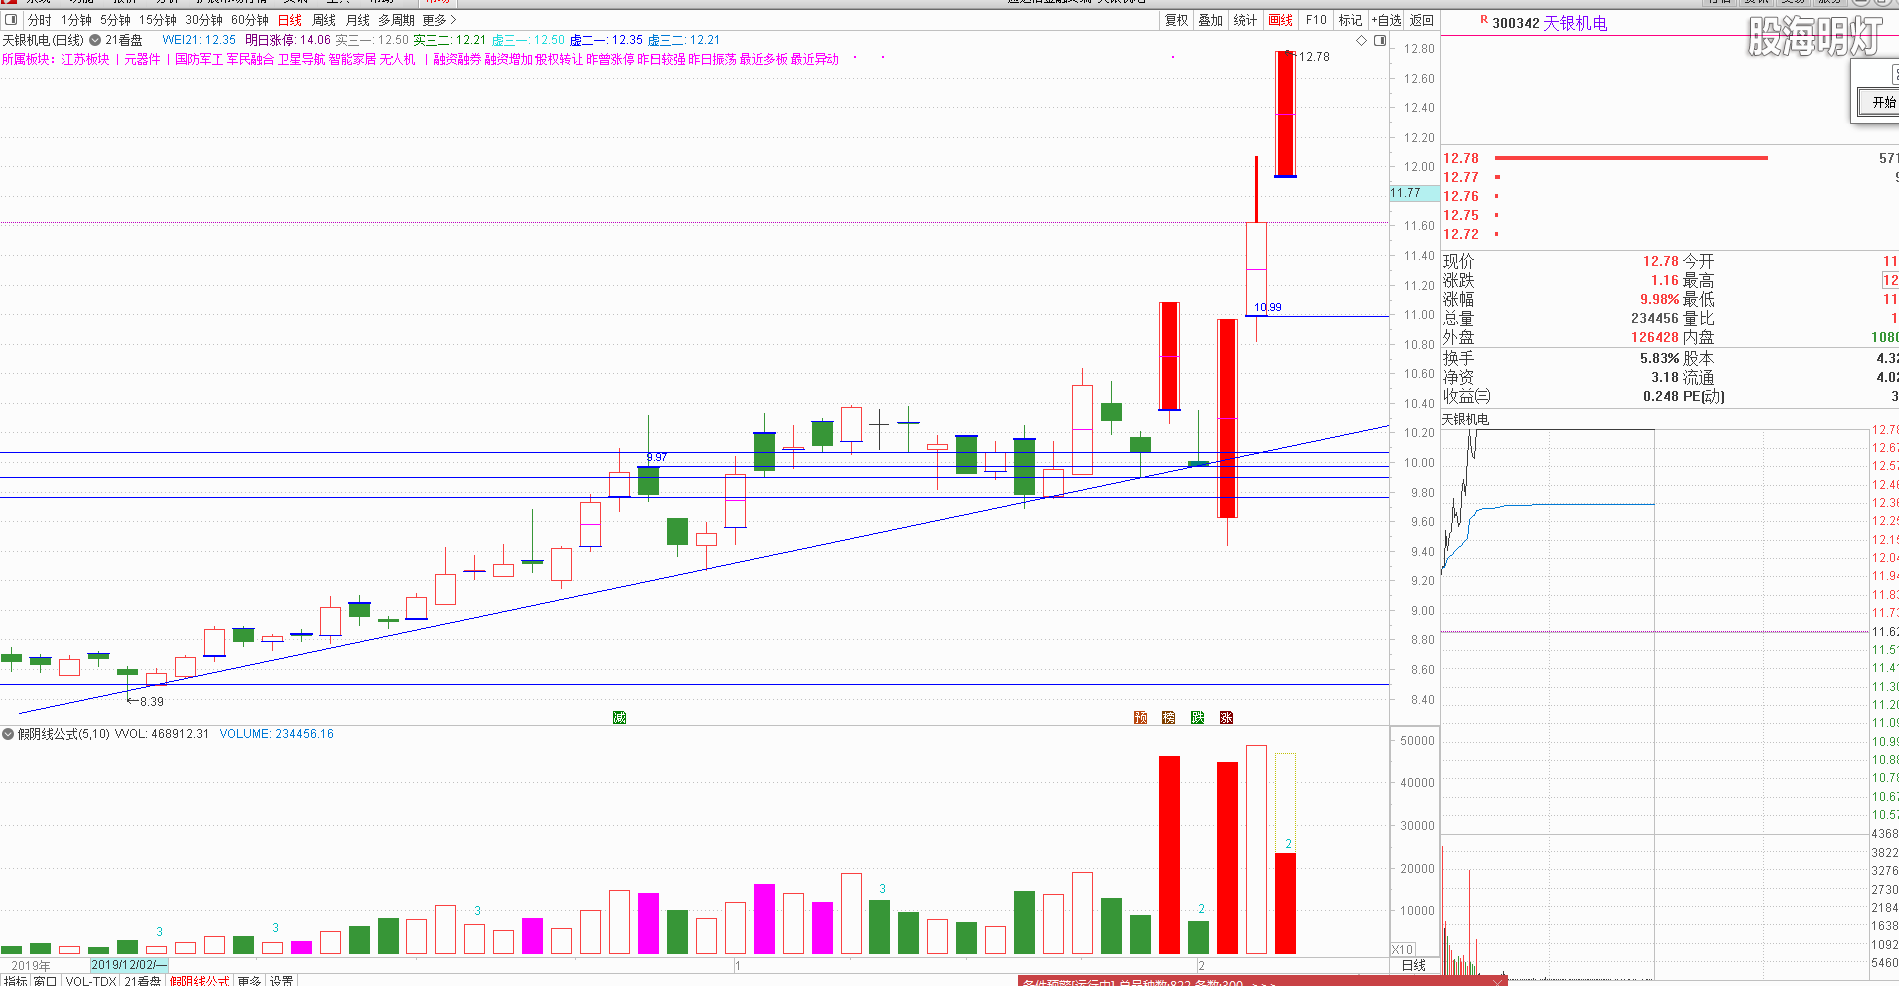This screenshot has width=1899, height=986.
Task: Click the 元器件 sector link
Action: (x=142, y=60)
